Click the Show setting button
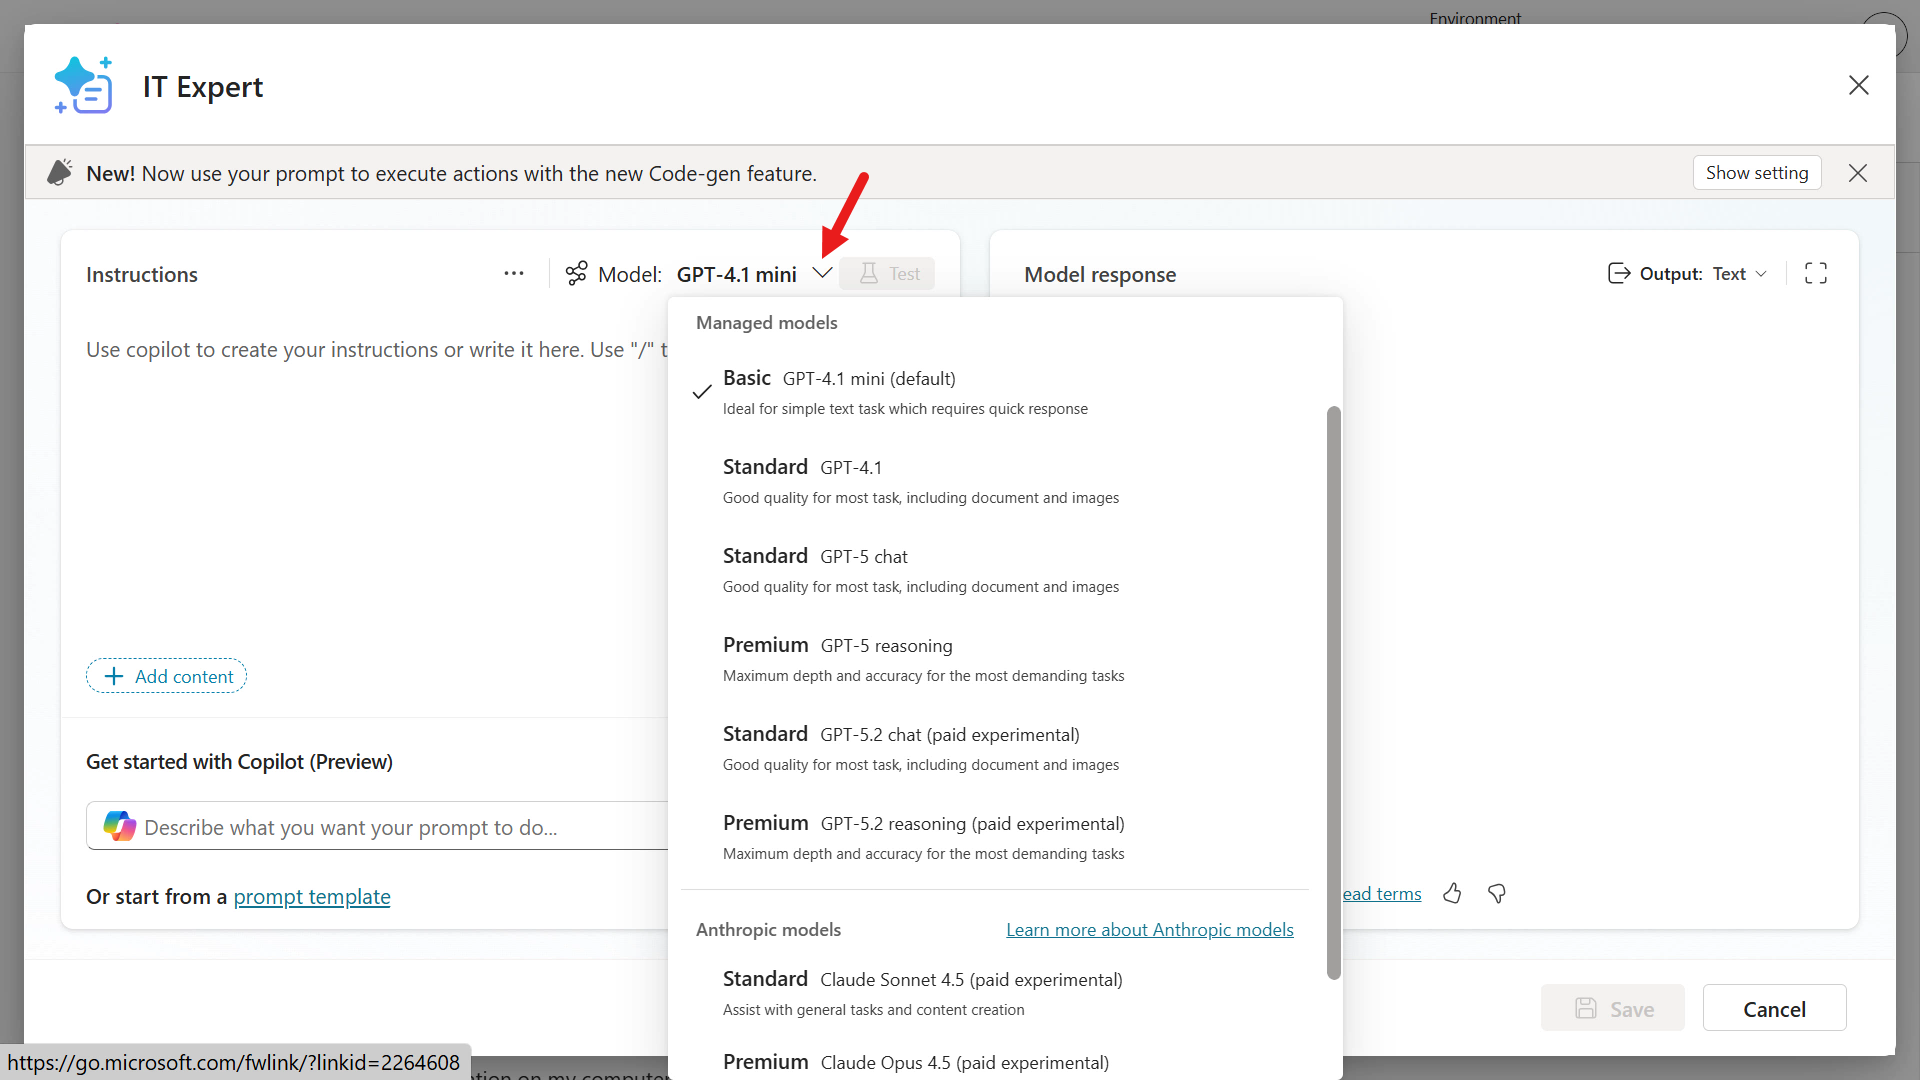Screen dimensions: 1920x1080 1756,172
